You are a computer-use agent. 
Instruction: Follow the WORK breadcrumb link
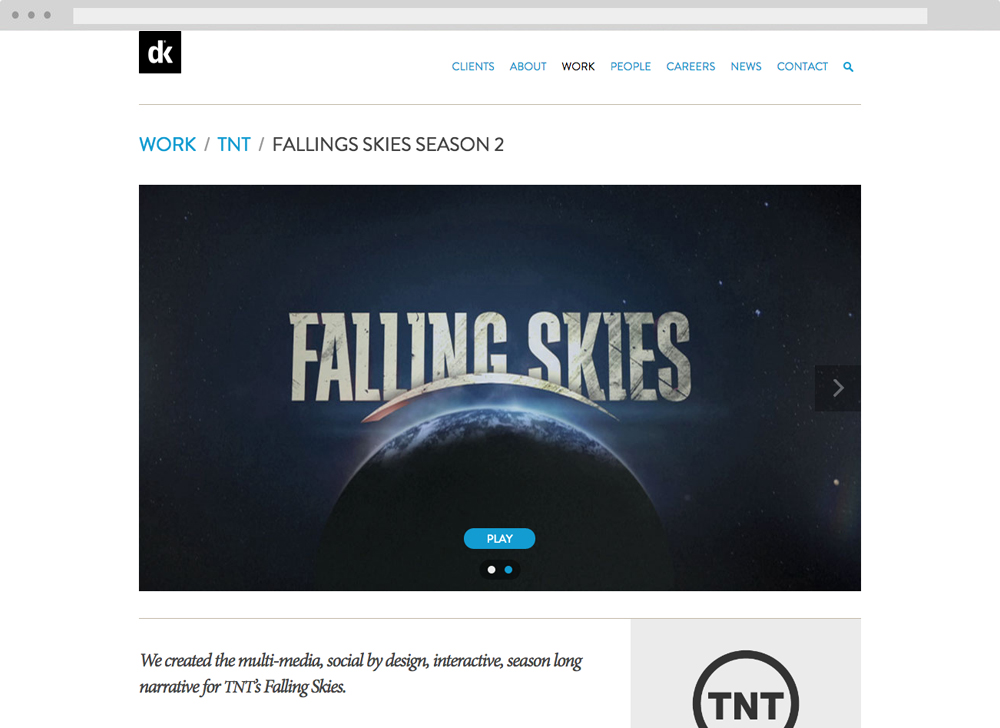point(168,145)
